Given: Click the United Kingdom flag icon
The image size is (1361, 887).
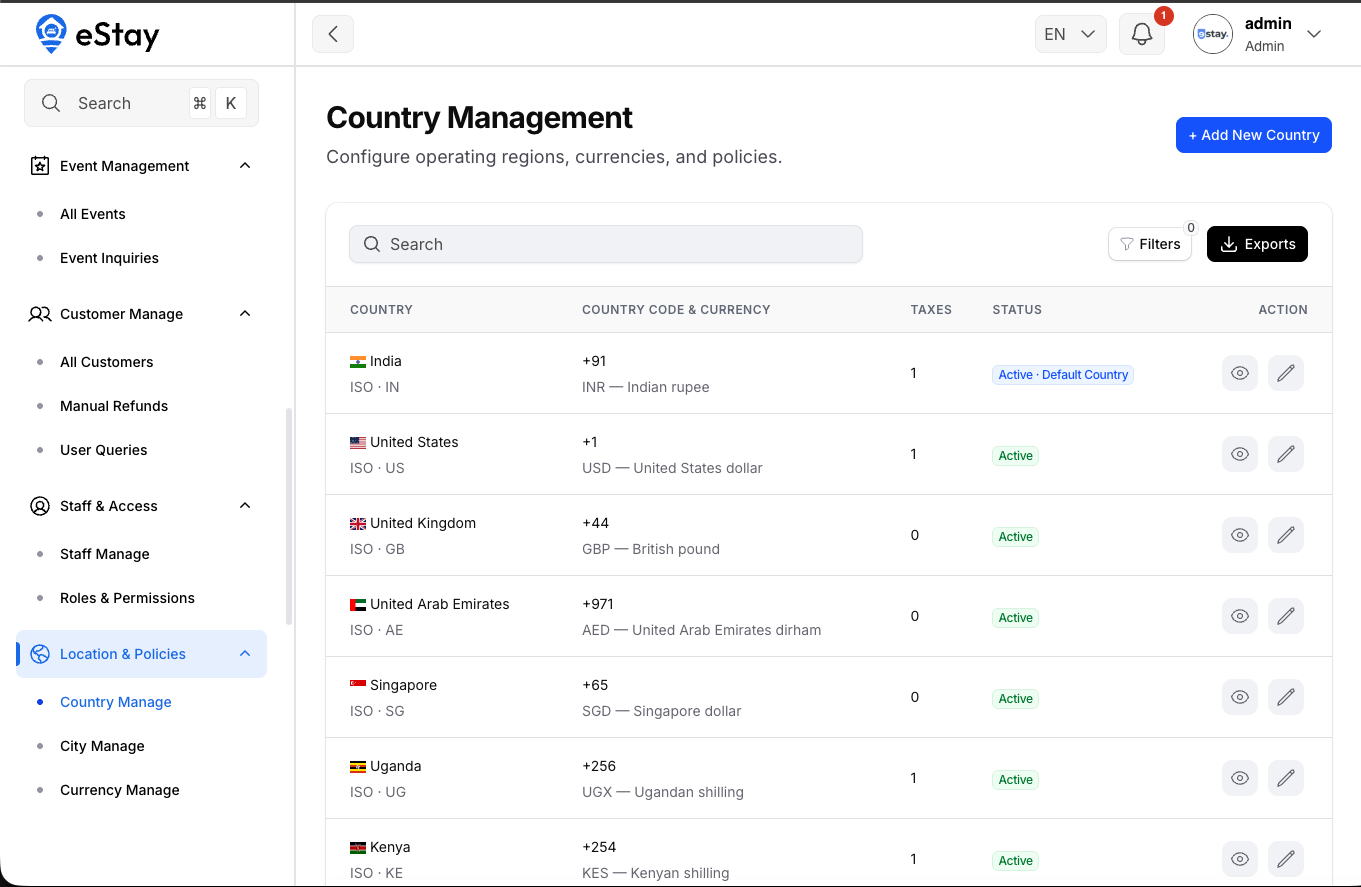Looking at the screenshot, I should click(358, 523).
